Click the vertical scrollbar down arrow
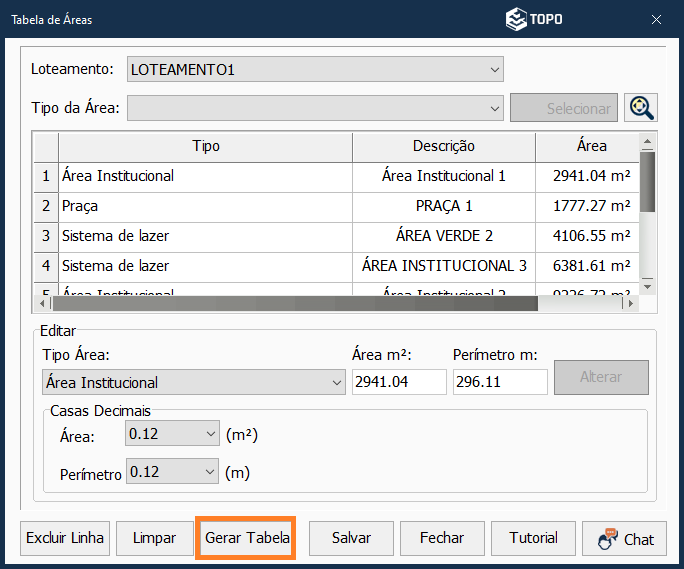This screenshot has width=684, height=569. pyautogui.click(x=647, y=286)
